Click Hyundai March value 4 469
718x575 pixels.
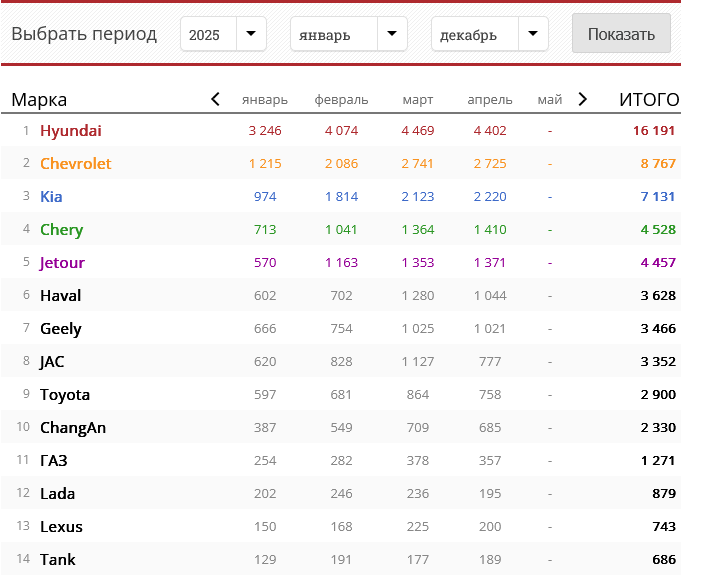pyautogui.click(x=418, y=131)
